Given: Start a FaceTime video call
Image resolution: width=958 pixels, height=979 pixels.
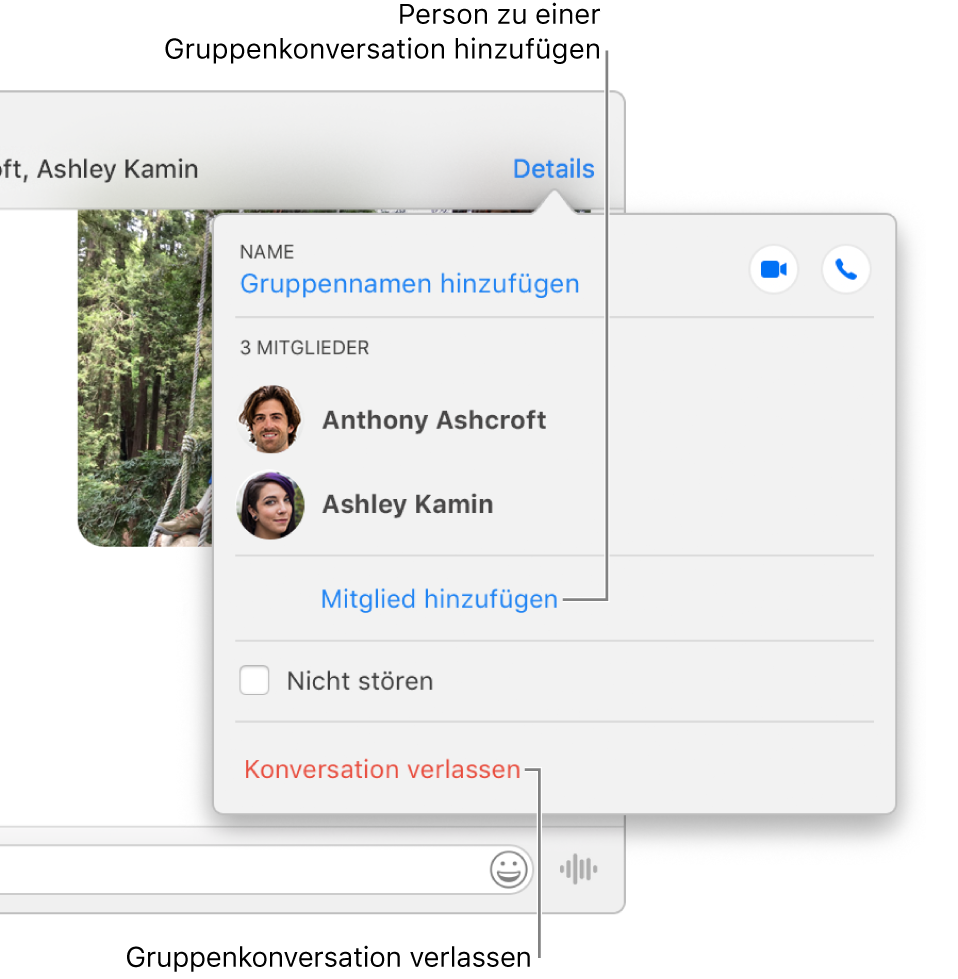Looking at the screenshot, I should [773, 270].
